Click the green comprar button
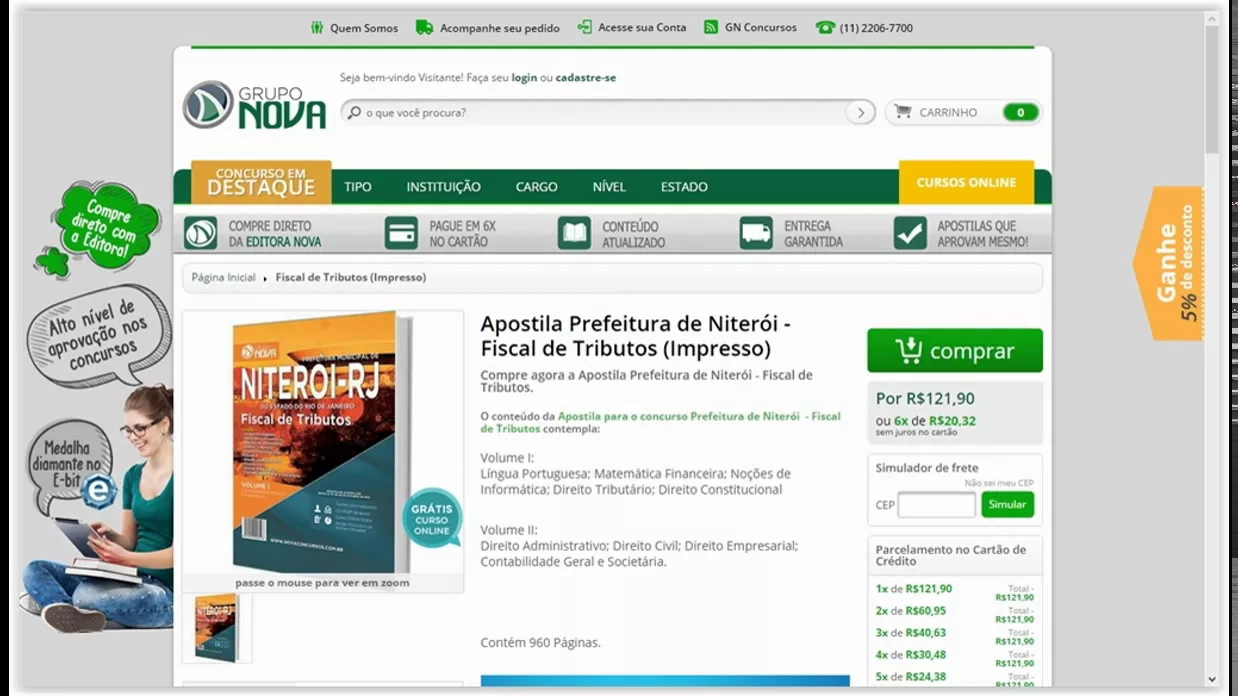1238x696 pixels. 955,351
